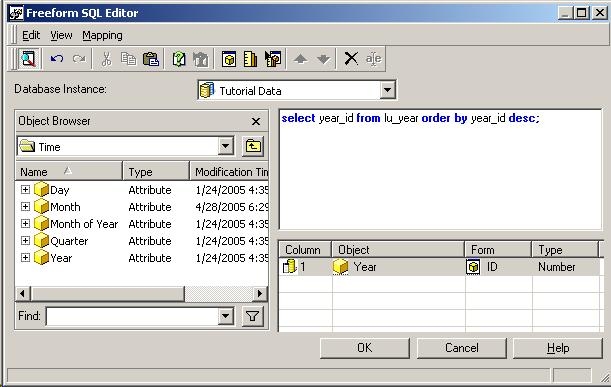Click inside the Find input field
The height and width of the screenshot is (387, 611).
point(132,316)
